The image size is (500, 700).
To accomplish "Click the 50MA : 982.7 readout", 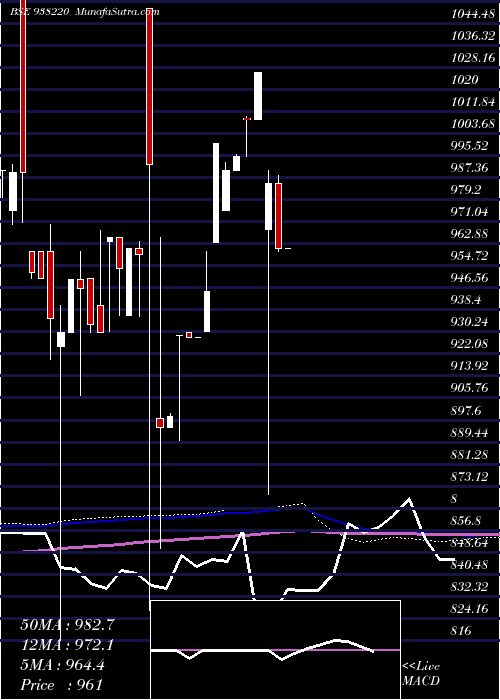I will coord(67,625).
